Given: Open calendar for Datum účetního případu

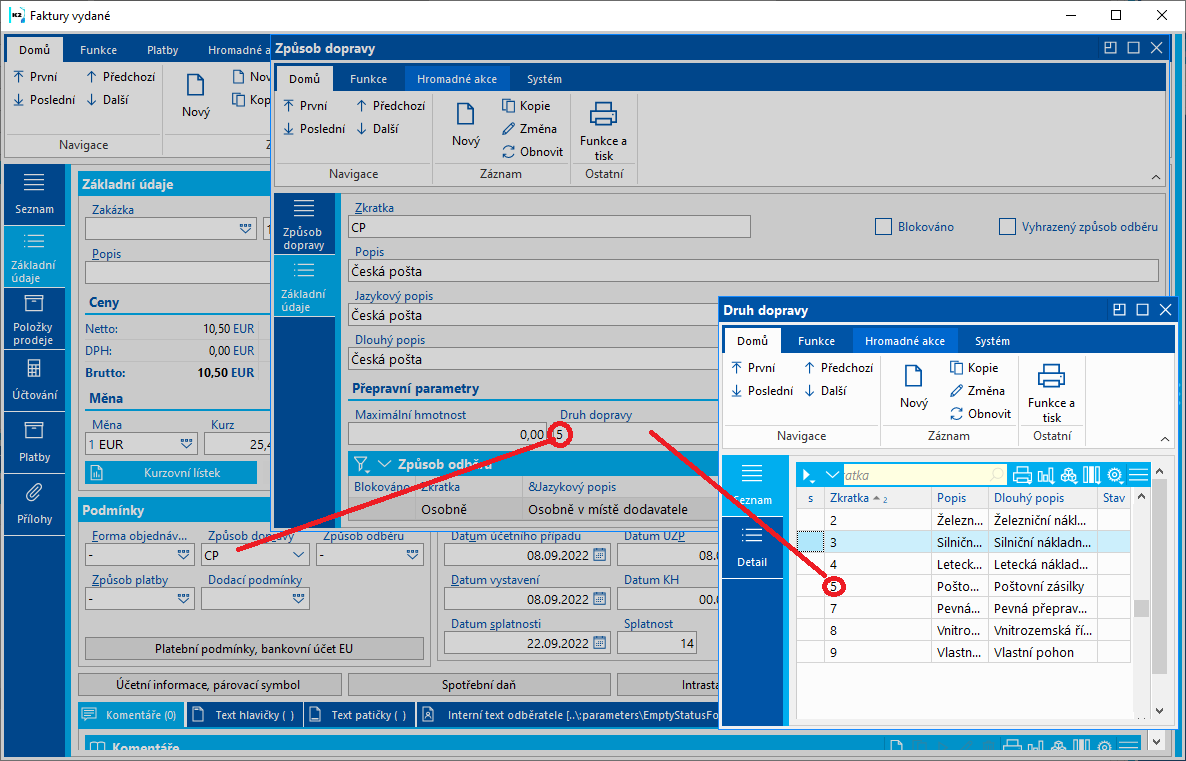Looking at the screenshot, I should coord(600,555).
